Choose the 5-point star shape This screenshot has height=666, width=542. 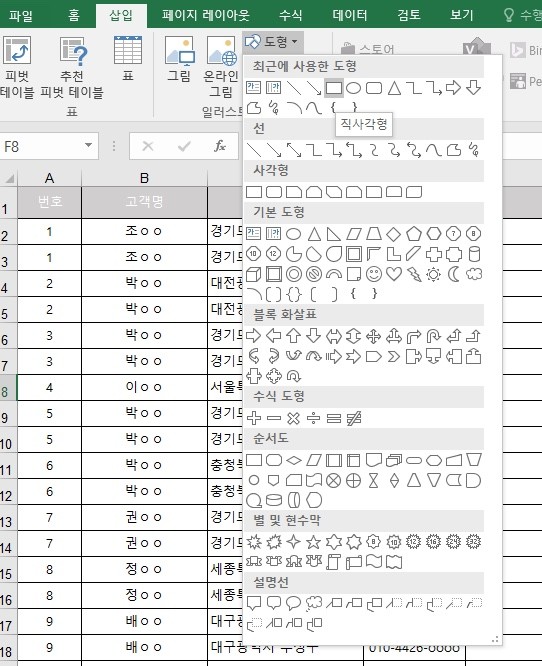[x=313, y=542]
